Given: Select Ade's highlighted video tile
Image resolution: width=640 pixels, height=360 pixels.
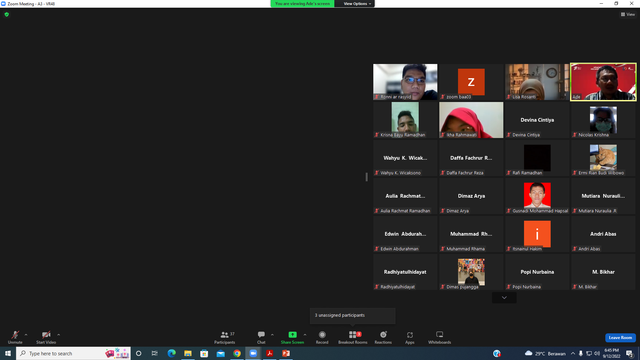Looking at the screenshot, I should point(603,82).
